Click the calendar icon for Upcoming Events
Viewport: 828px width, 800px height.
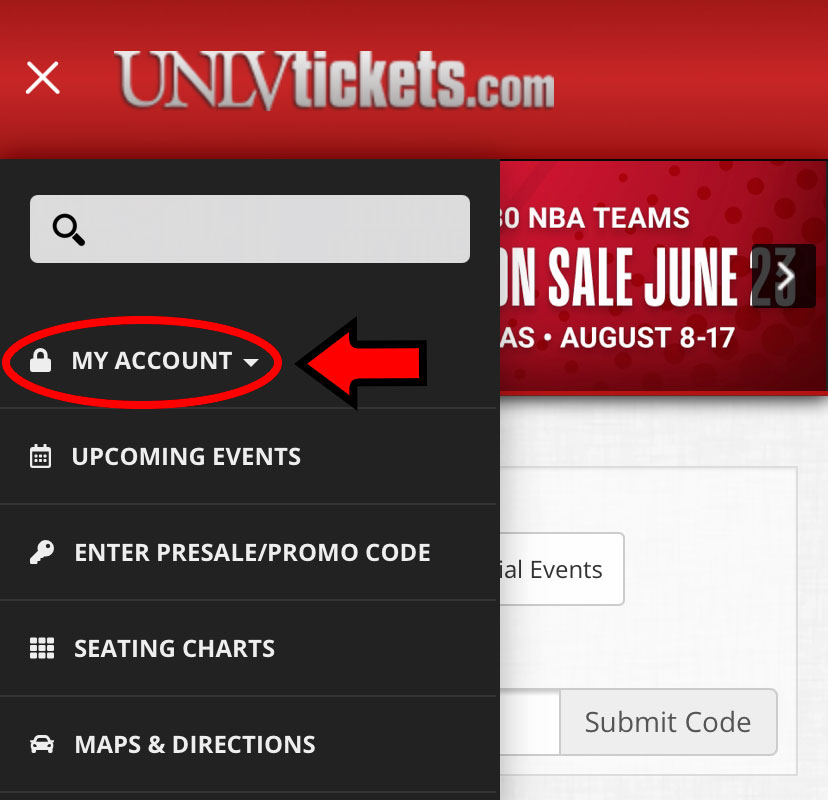pyautogui.click(x=41, y=456)
